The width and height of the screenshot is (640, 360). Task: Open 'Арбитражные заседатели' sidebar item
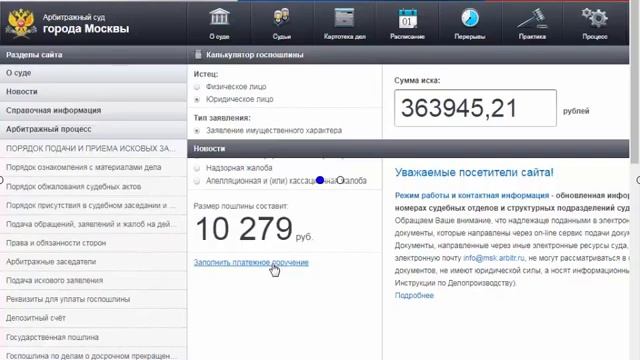(93, 262)
